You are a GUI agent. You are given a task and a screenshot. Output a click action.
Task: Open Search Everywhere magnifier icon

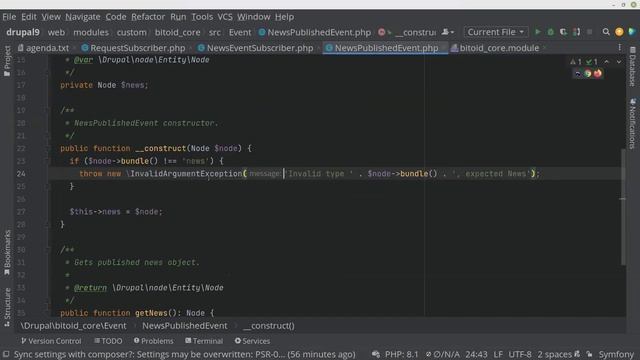[606, 32]
